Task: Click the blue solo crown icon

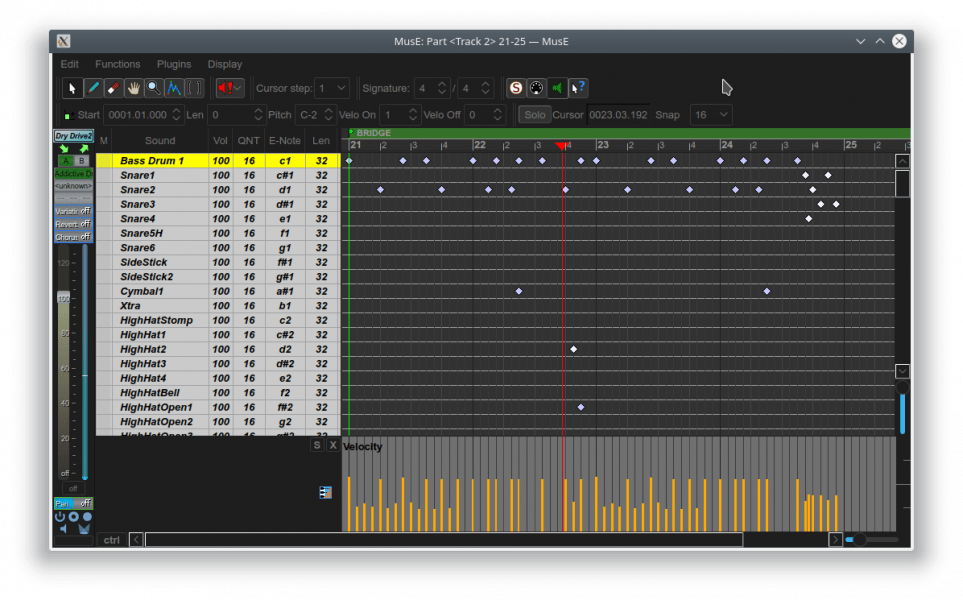Action: click(x=84, y=529)
